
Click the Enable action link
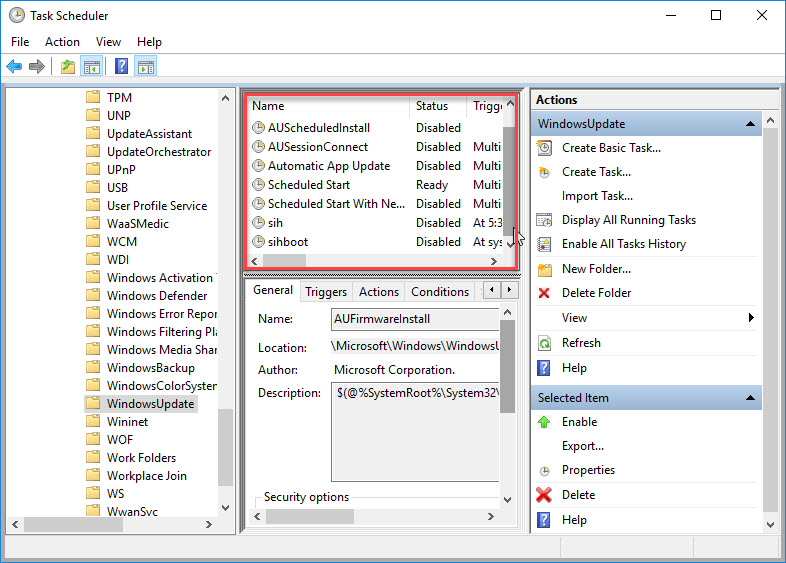pos(579,422)
